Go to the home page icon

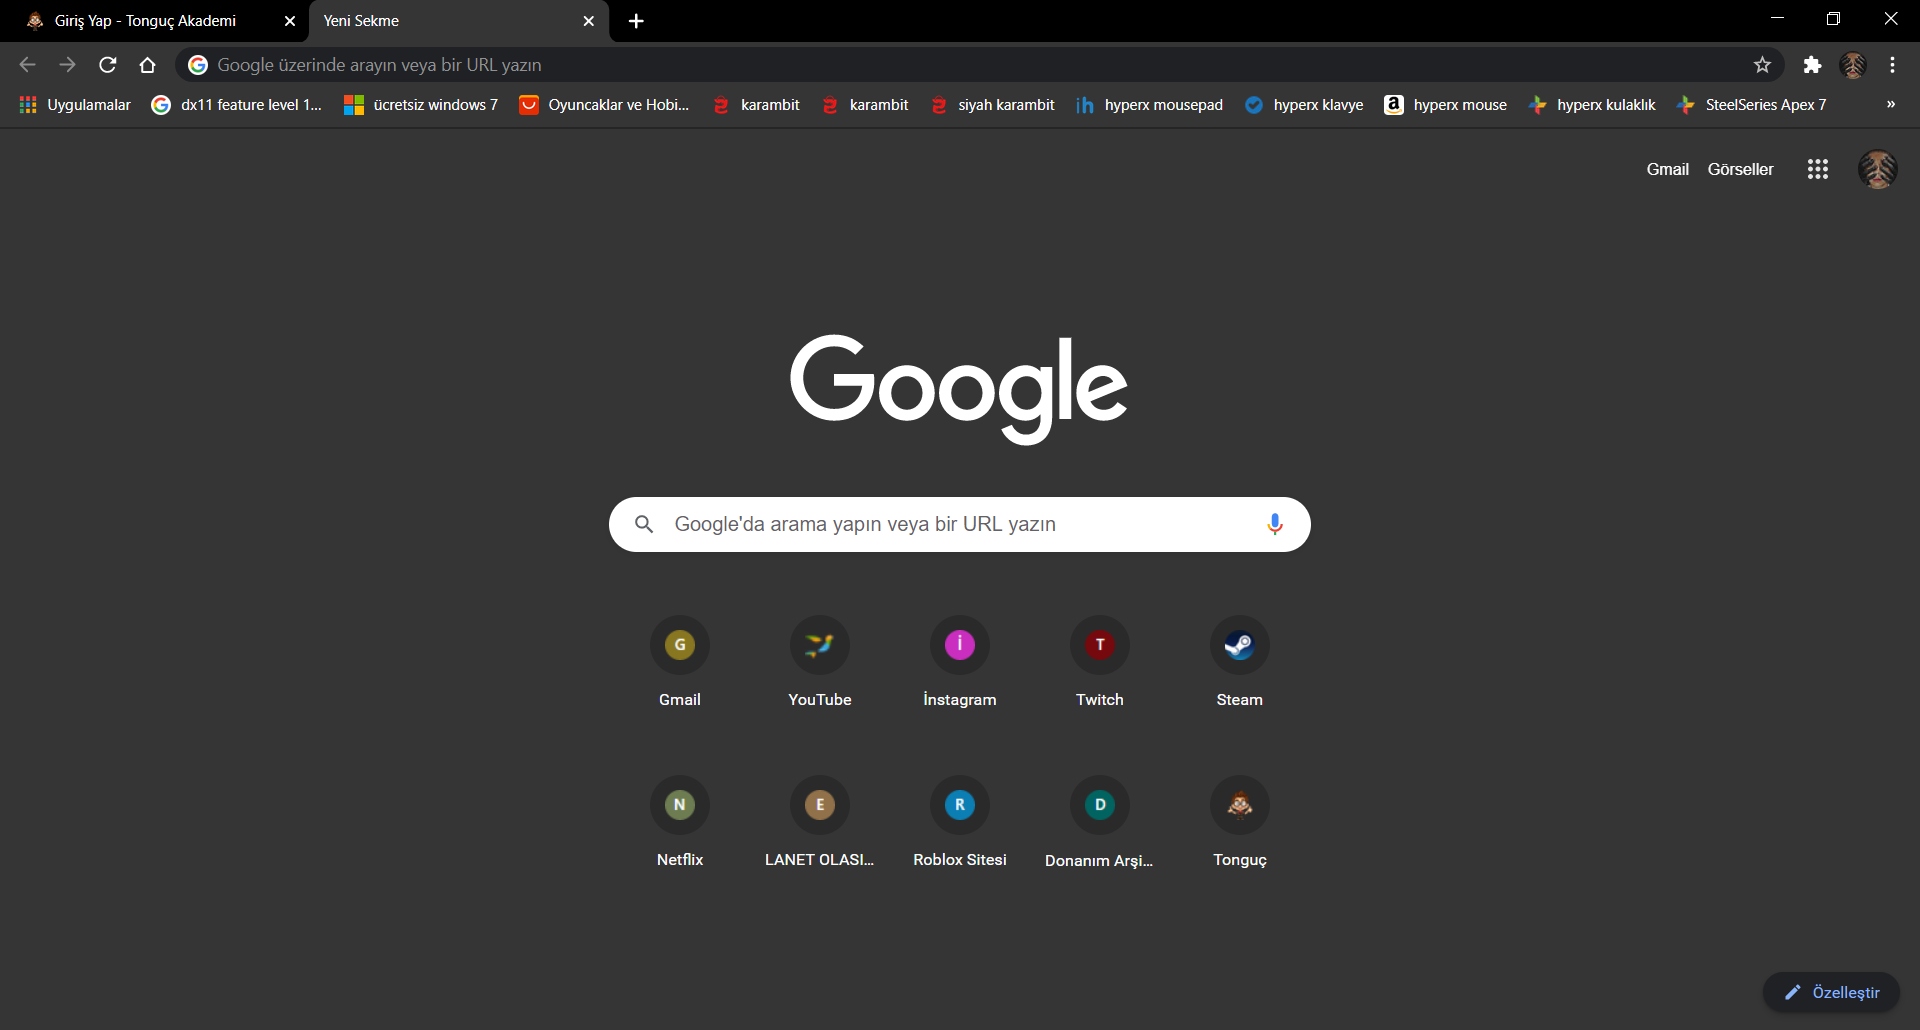[148, 65]
